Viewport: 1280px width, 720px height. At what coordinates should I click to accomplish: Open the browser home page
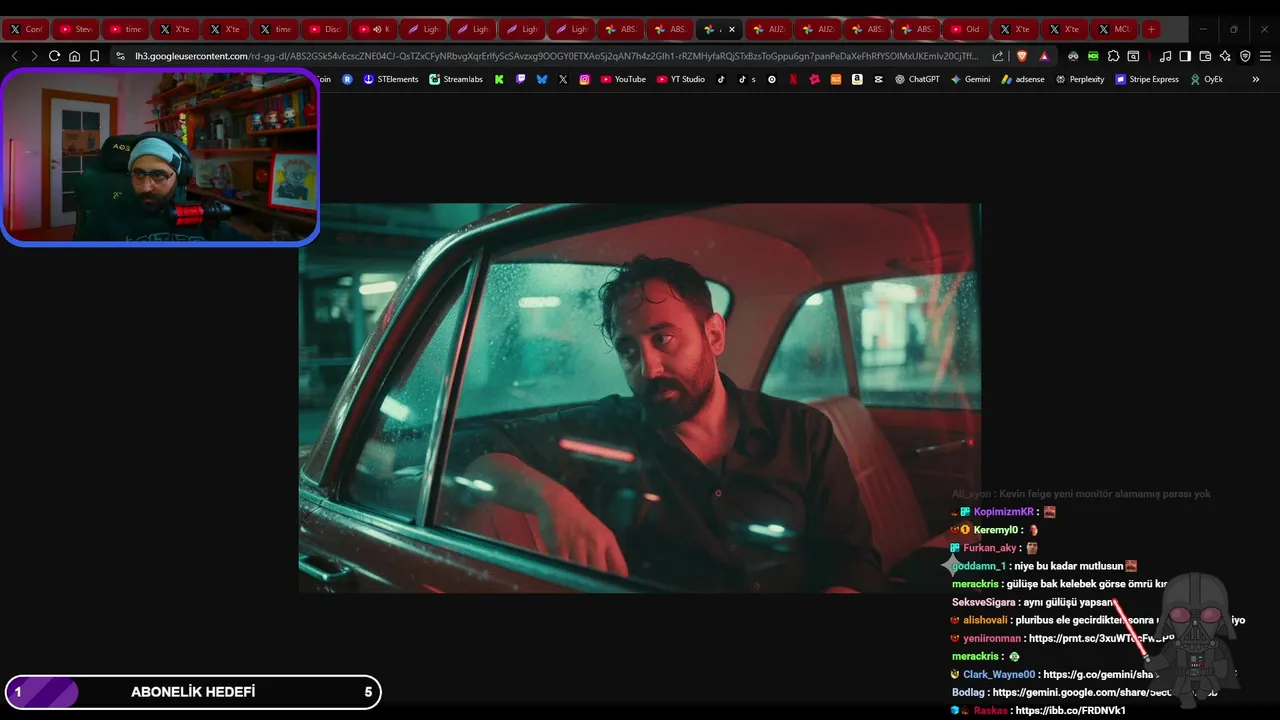[x=74, y=56]
